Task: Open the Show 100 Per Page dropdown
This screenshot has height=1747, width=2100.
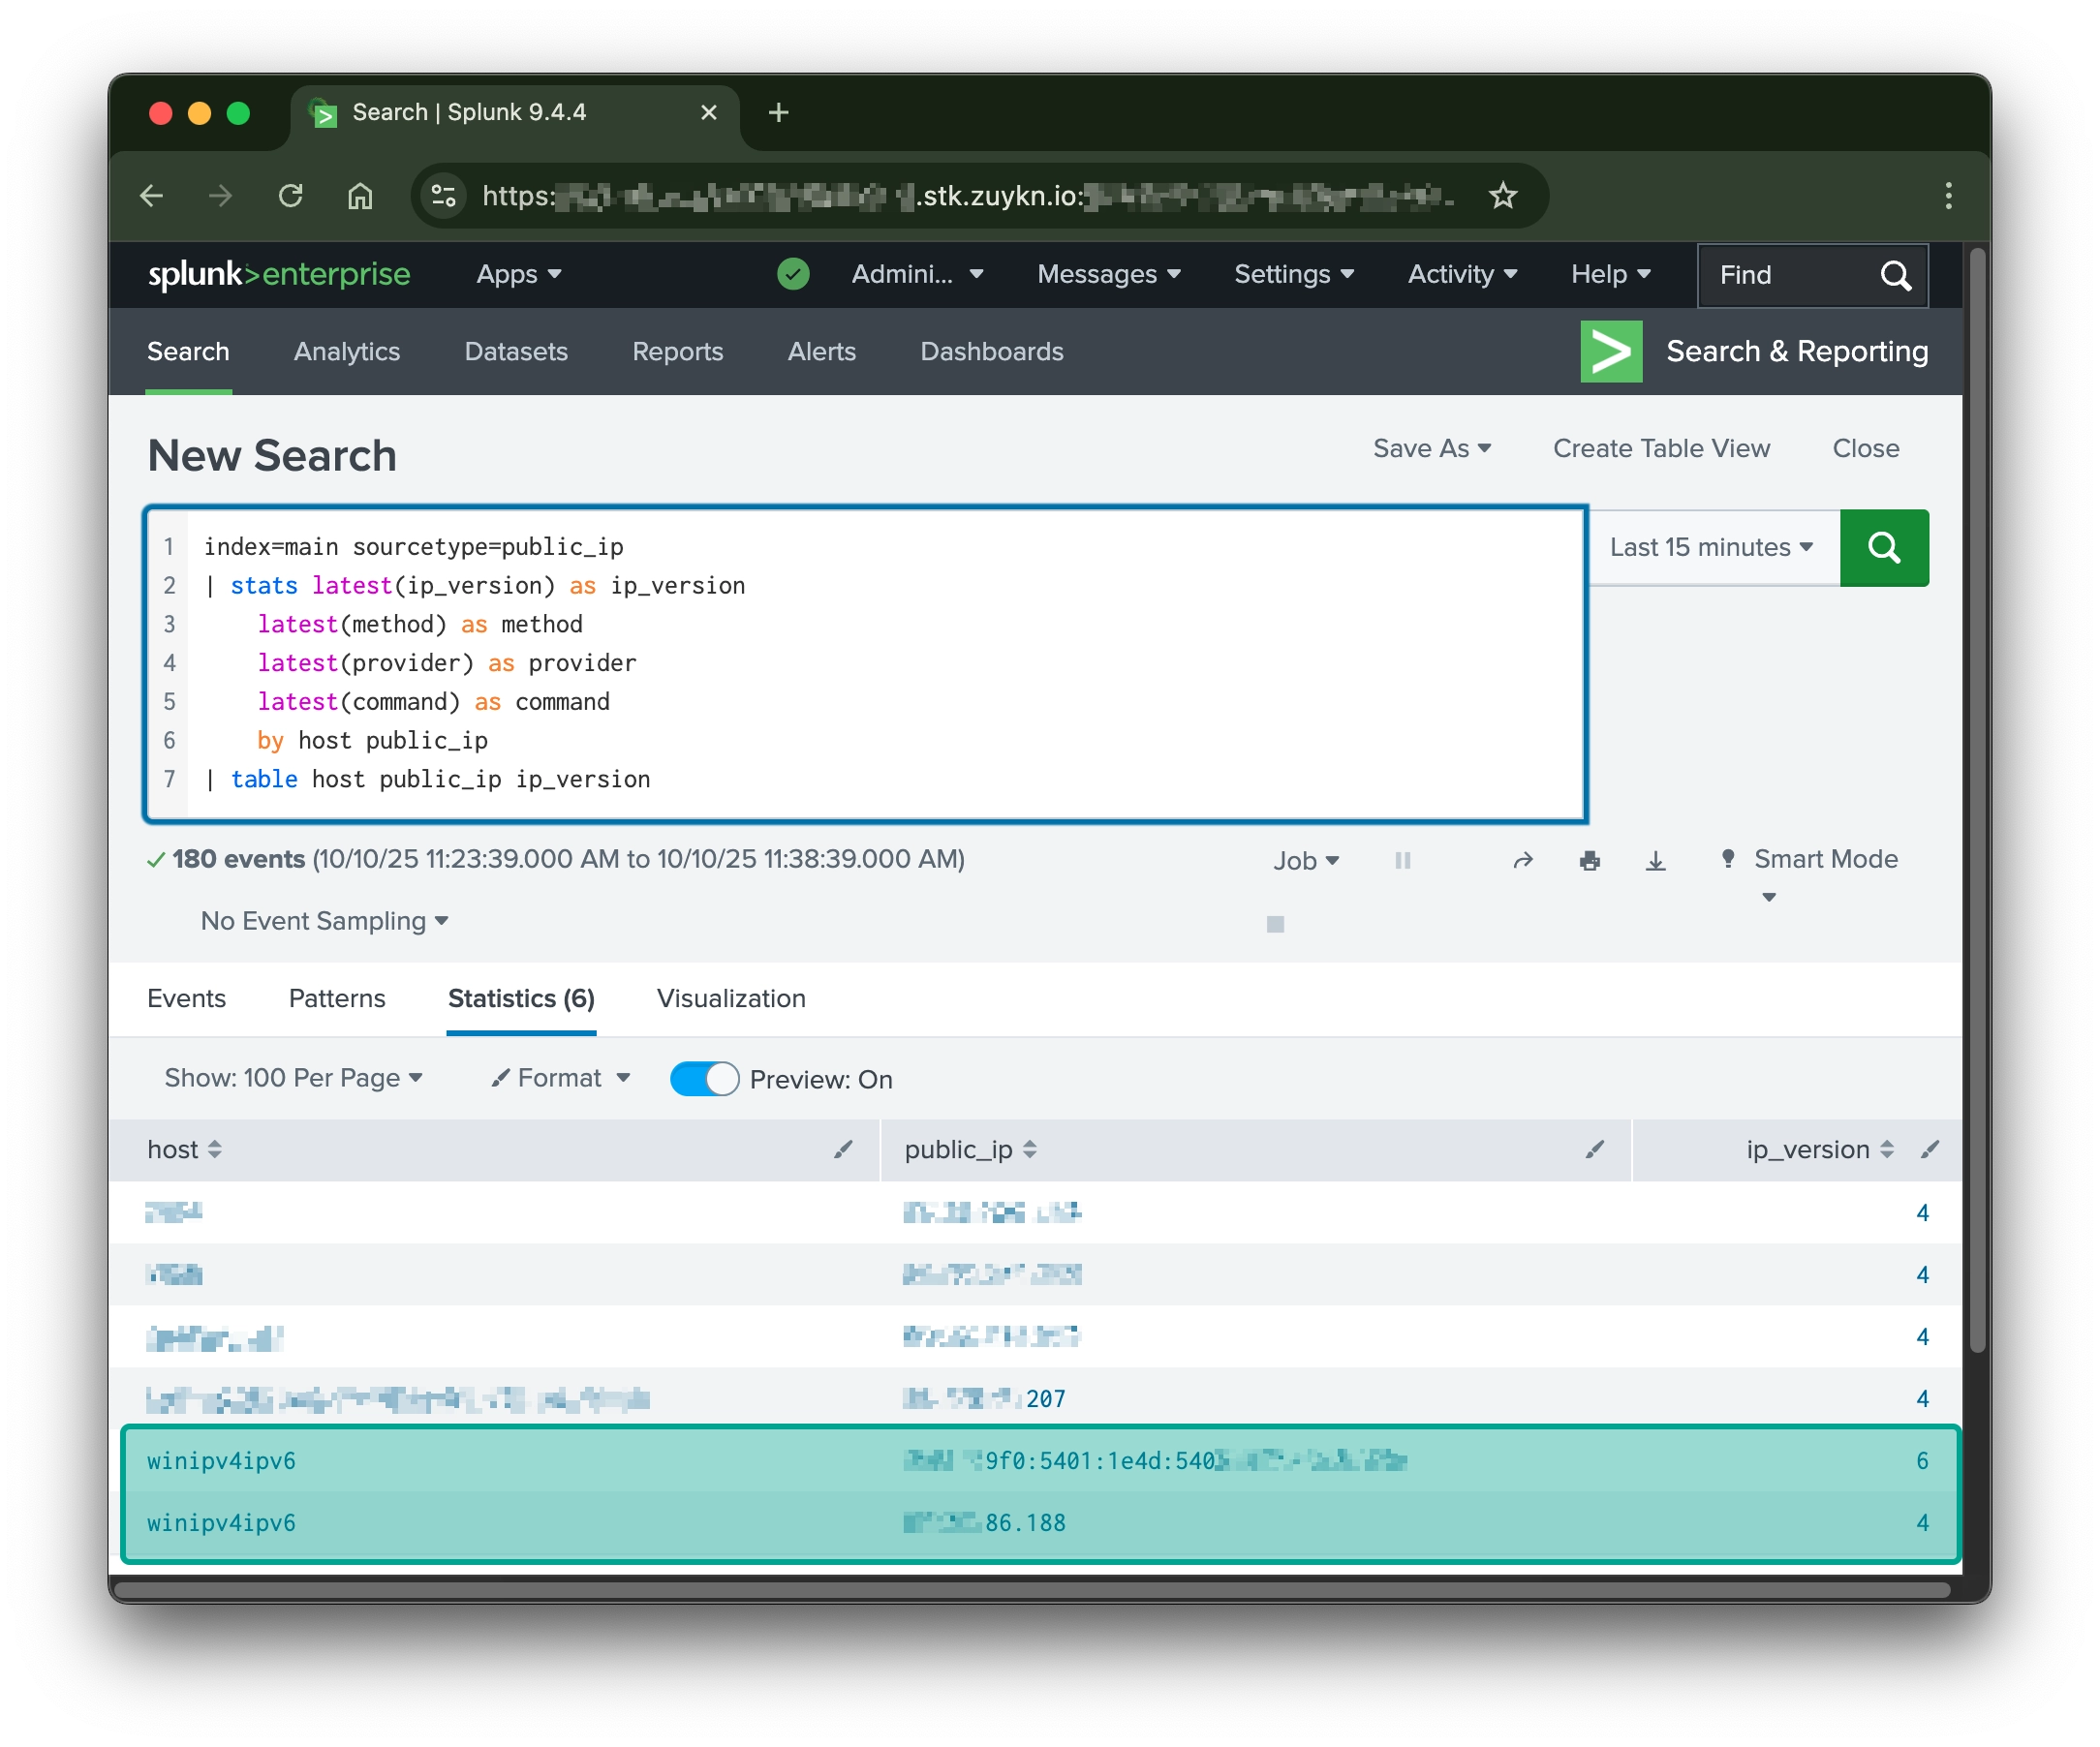Action: (x=293, y=1077)
